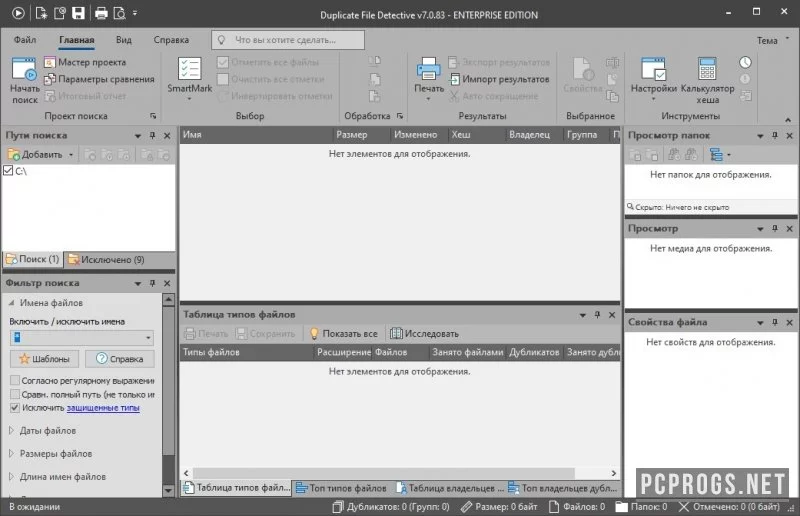The width and height of the screenshot is (800, 516).
Task: Open quick access toolbar customize arrow
Action: [135, 13]
